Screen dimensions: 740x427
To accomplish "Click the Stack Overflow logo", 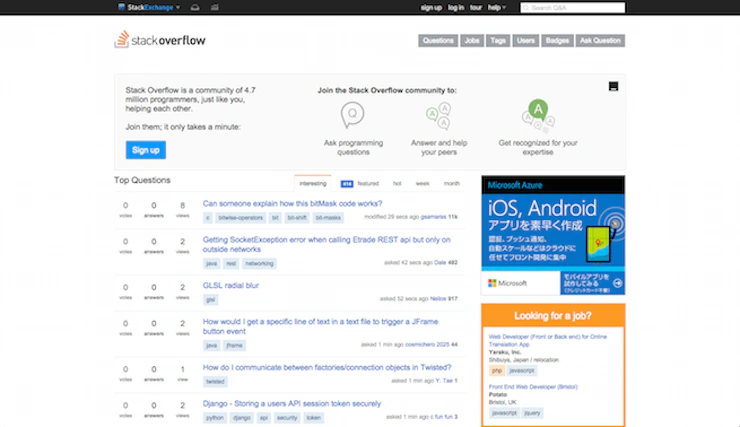I will 158,40.
